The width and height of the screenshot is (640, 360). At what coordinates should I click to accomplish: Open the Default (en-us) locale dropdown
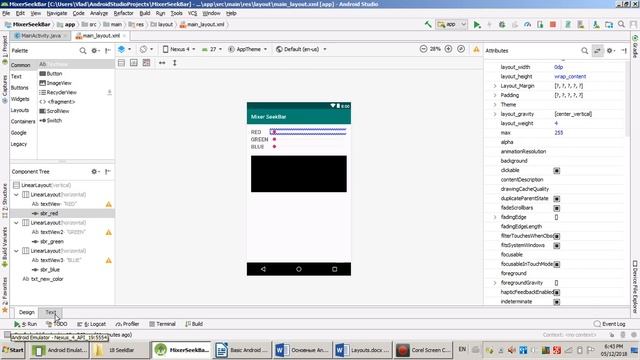tap(301, 49)
